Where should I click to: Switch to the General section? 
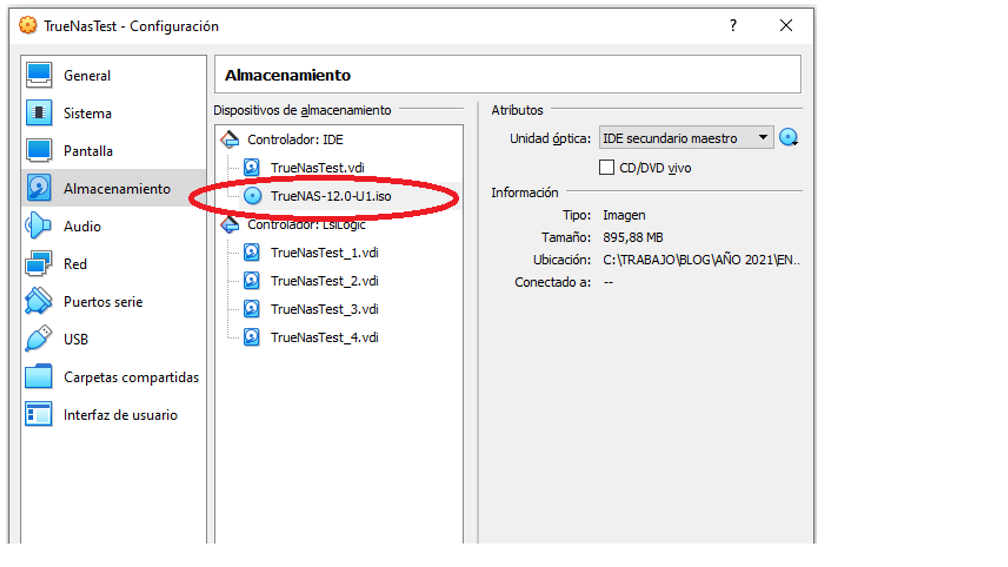(x=87, y=76)
